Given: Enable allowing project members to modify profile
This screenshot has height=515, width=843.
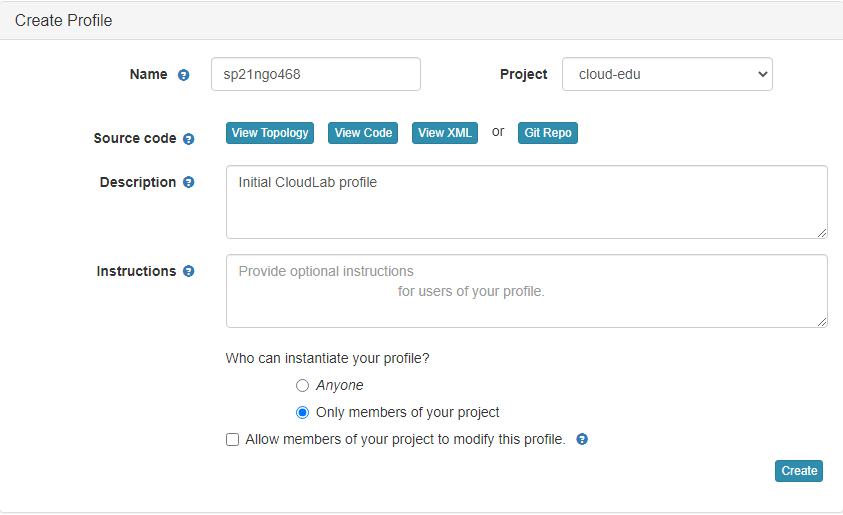Looking at the screenshot, I should [x=233, y=439].
